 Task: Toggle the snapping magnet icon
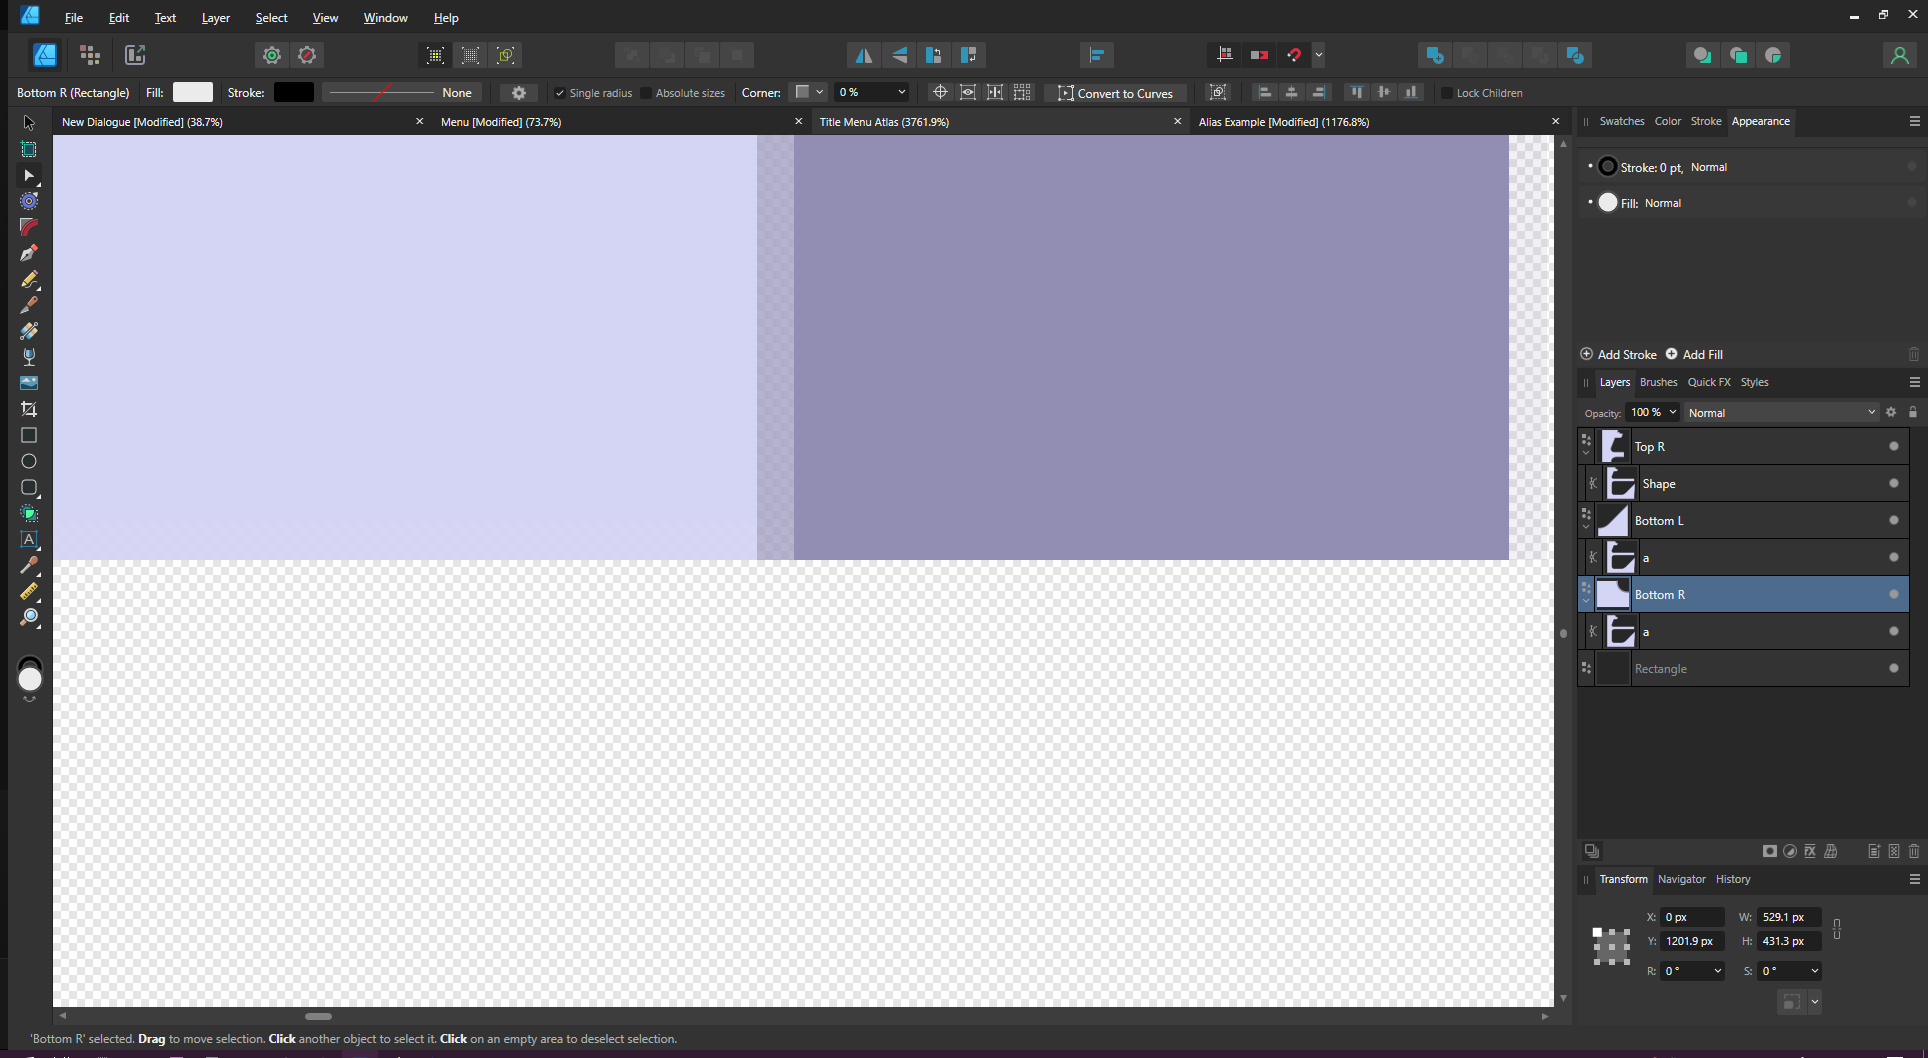tap(1294, 55)
